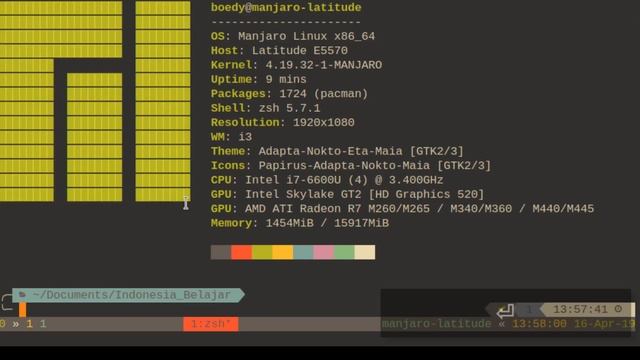
Task: Click the Uptime: 9 mins line
Action: (258, 79)
